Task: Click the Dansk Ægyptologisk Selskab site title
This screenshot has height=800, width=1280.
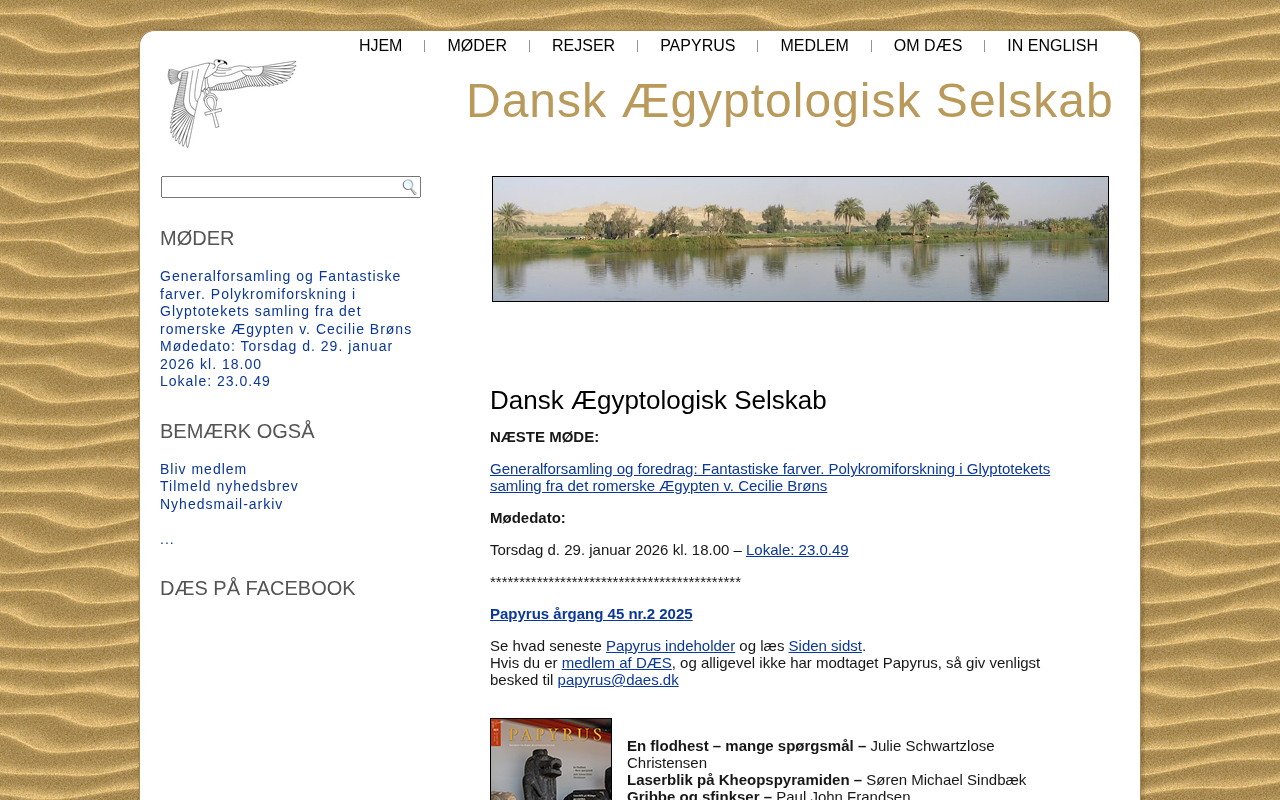Action: [x=789, y=101]
